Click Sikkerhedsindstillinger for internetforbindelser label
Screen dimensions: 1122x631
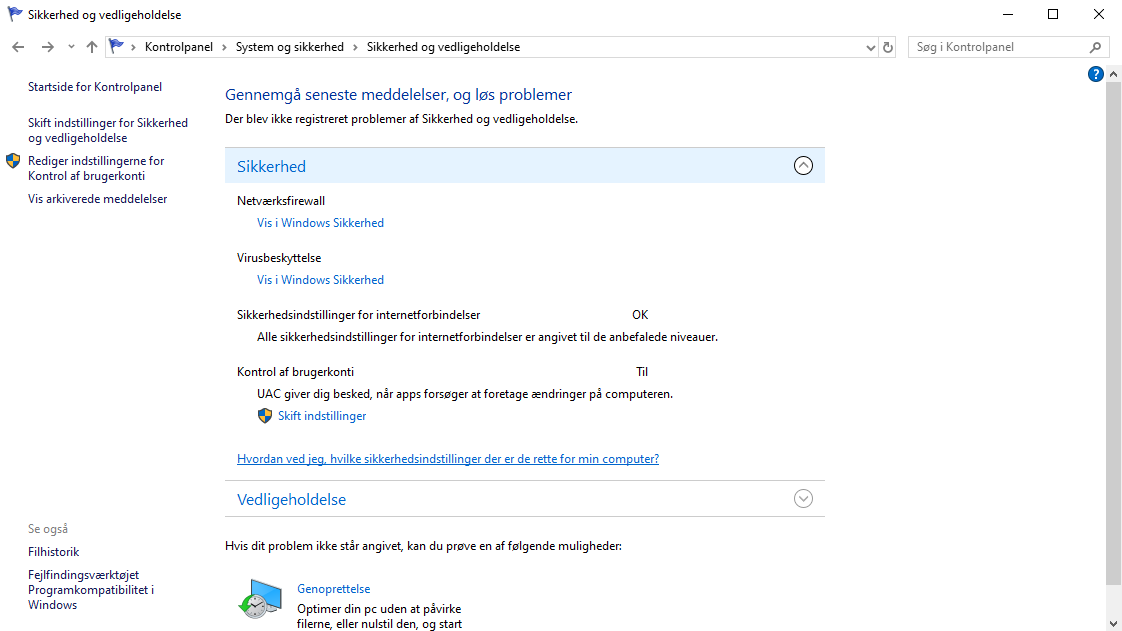pyautogui.click(x=358, y=315)
